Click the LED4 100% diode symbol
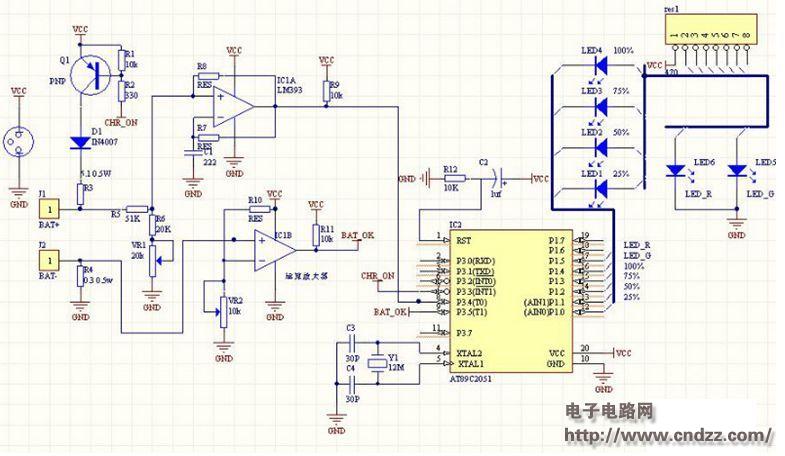 (601, 65)
